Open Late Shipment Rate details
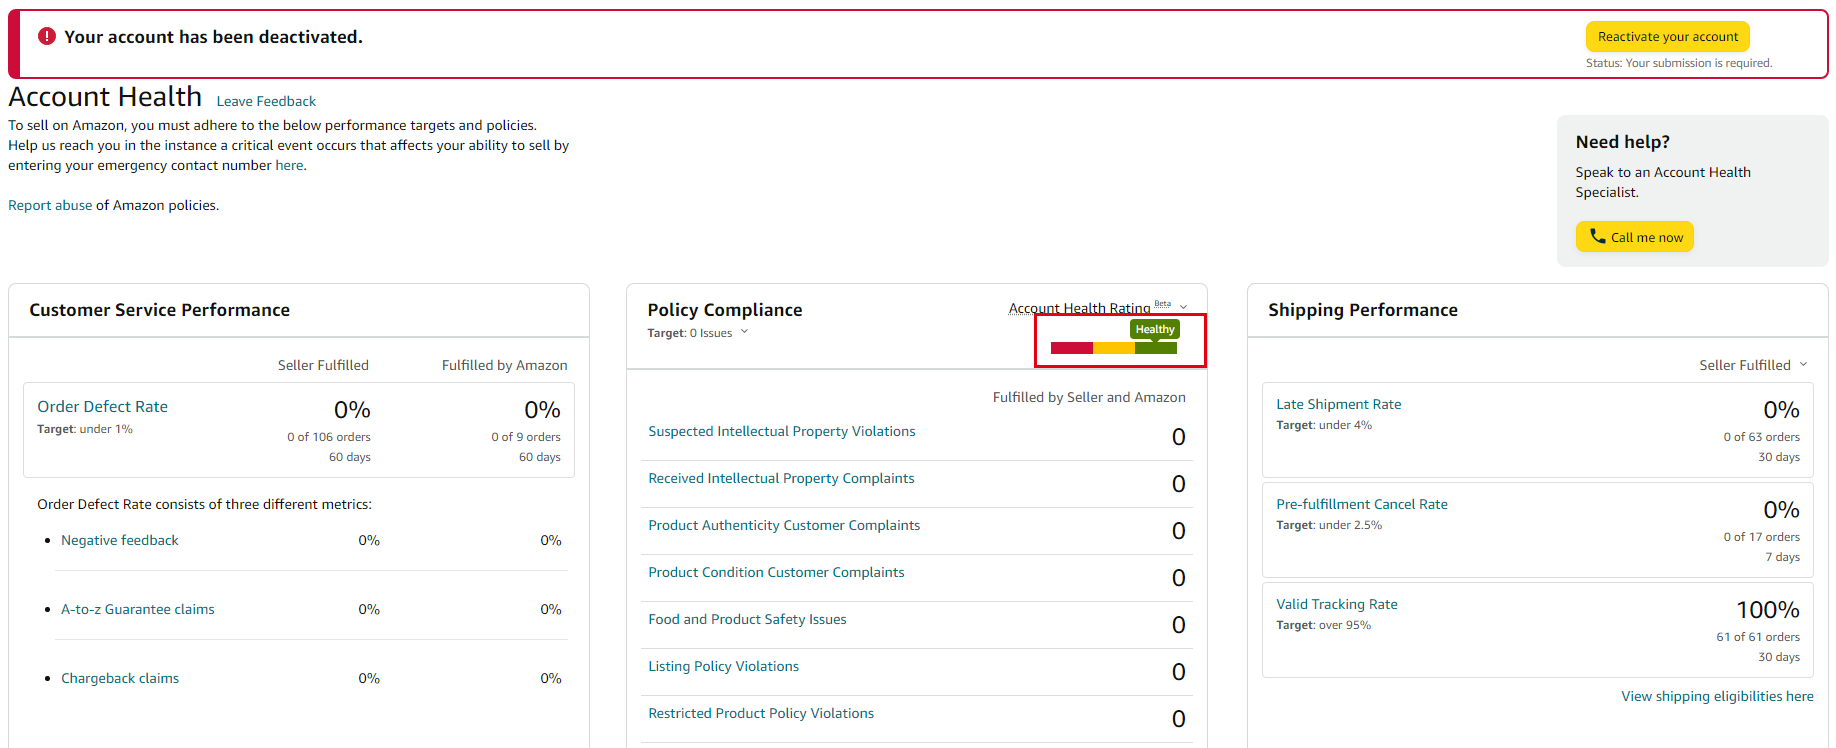This screenshot has height=748, width=1836. 1338,404
